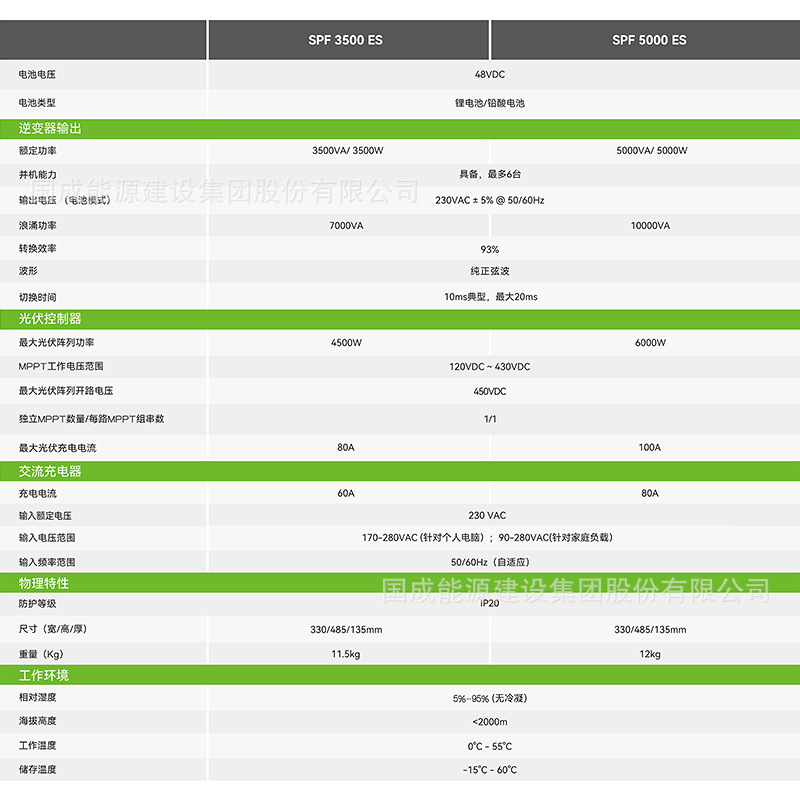Image resolution: width=800 pixels, height=800 pixels.
Task: Click the 230VAC ± 5% @ 50/60Hz value
Action: [x=490, y=201]
